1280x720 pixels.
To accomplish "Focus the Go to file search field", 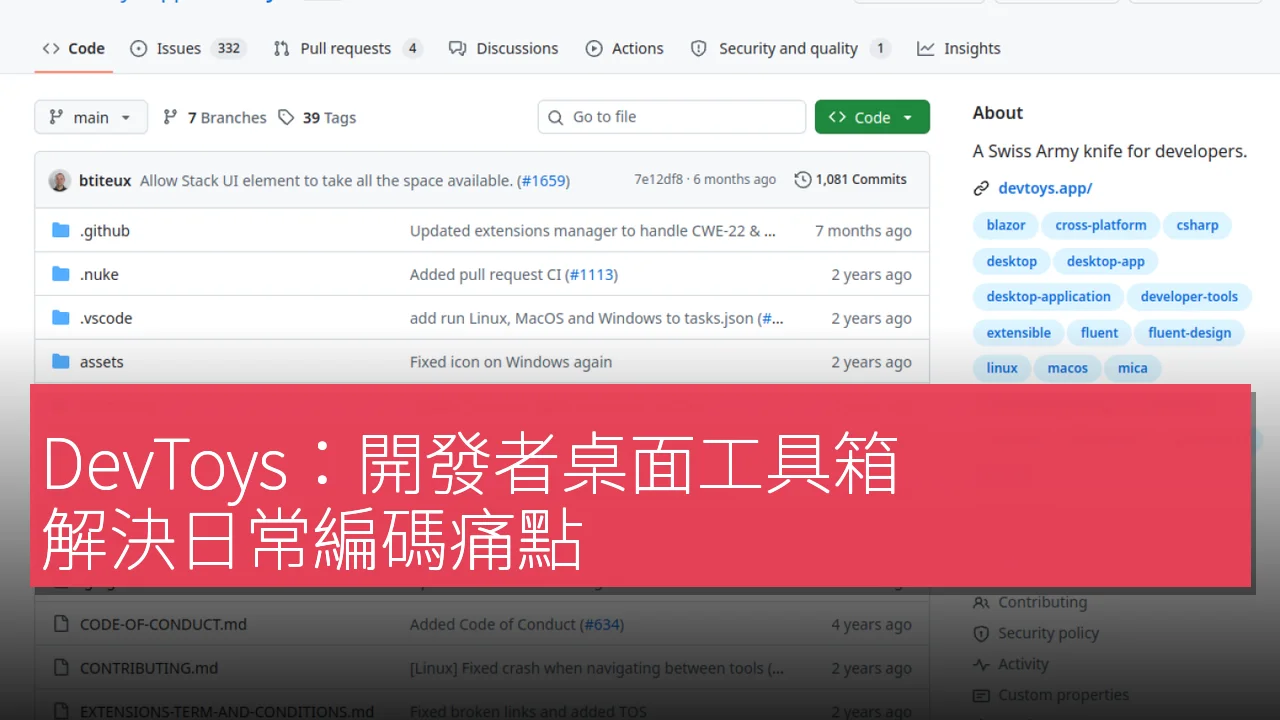I will [x=671, y=117].
